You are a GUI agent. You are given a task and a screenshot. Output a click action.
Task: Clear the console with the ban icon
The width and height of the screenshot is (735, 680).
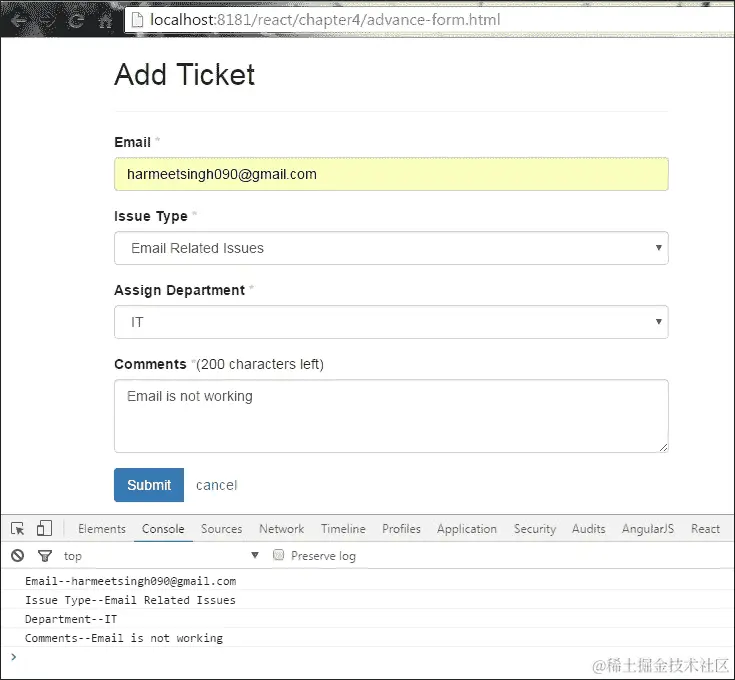click(x=18, y=556)
